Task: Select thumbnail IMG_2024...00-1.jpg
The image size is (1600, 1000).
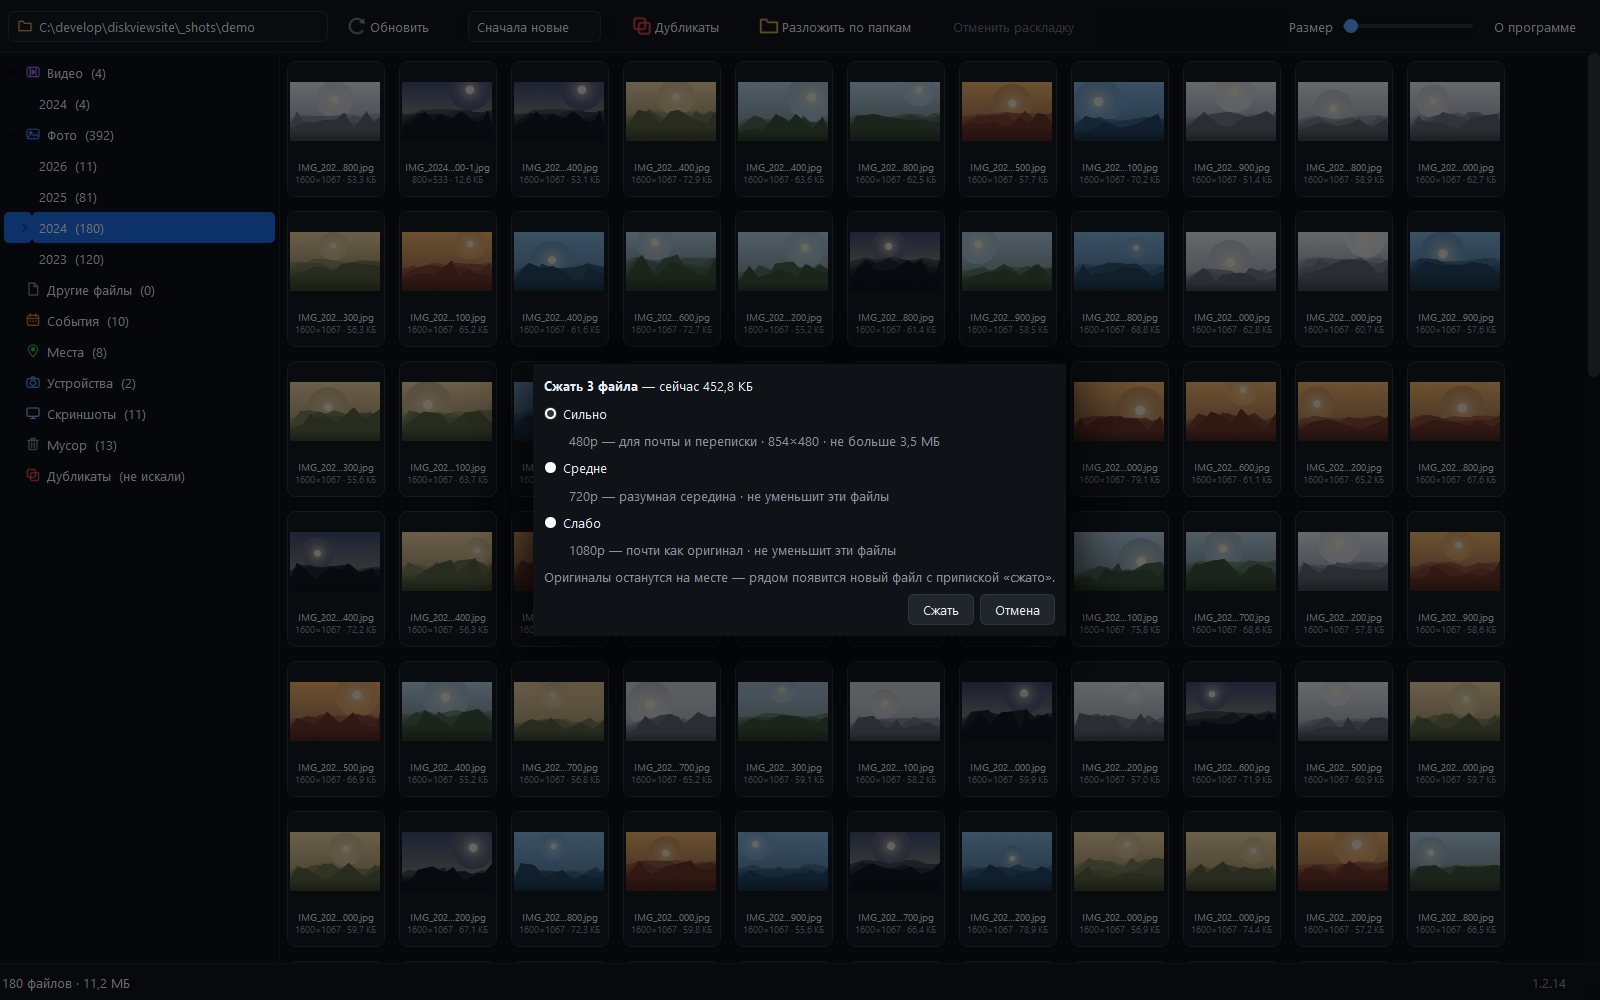Action: pyautogui.click(x=447, y=128)
